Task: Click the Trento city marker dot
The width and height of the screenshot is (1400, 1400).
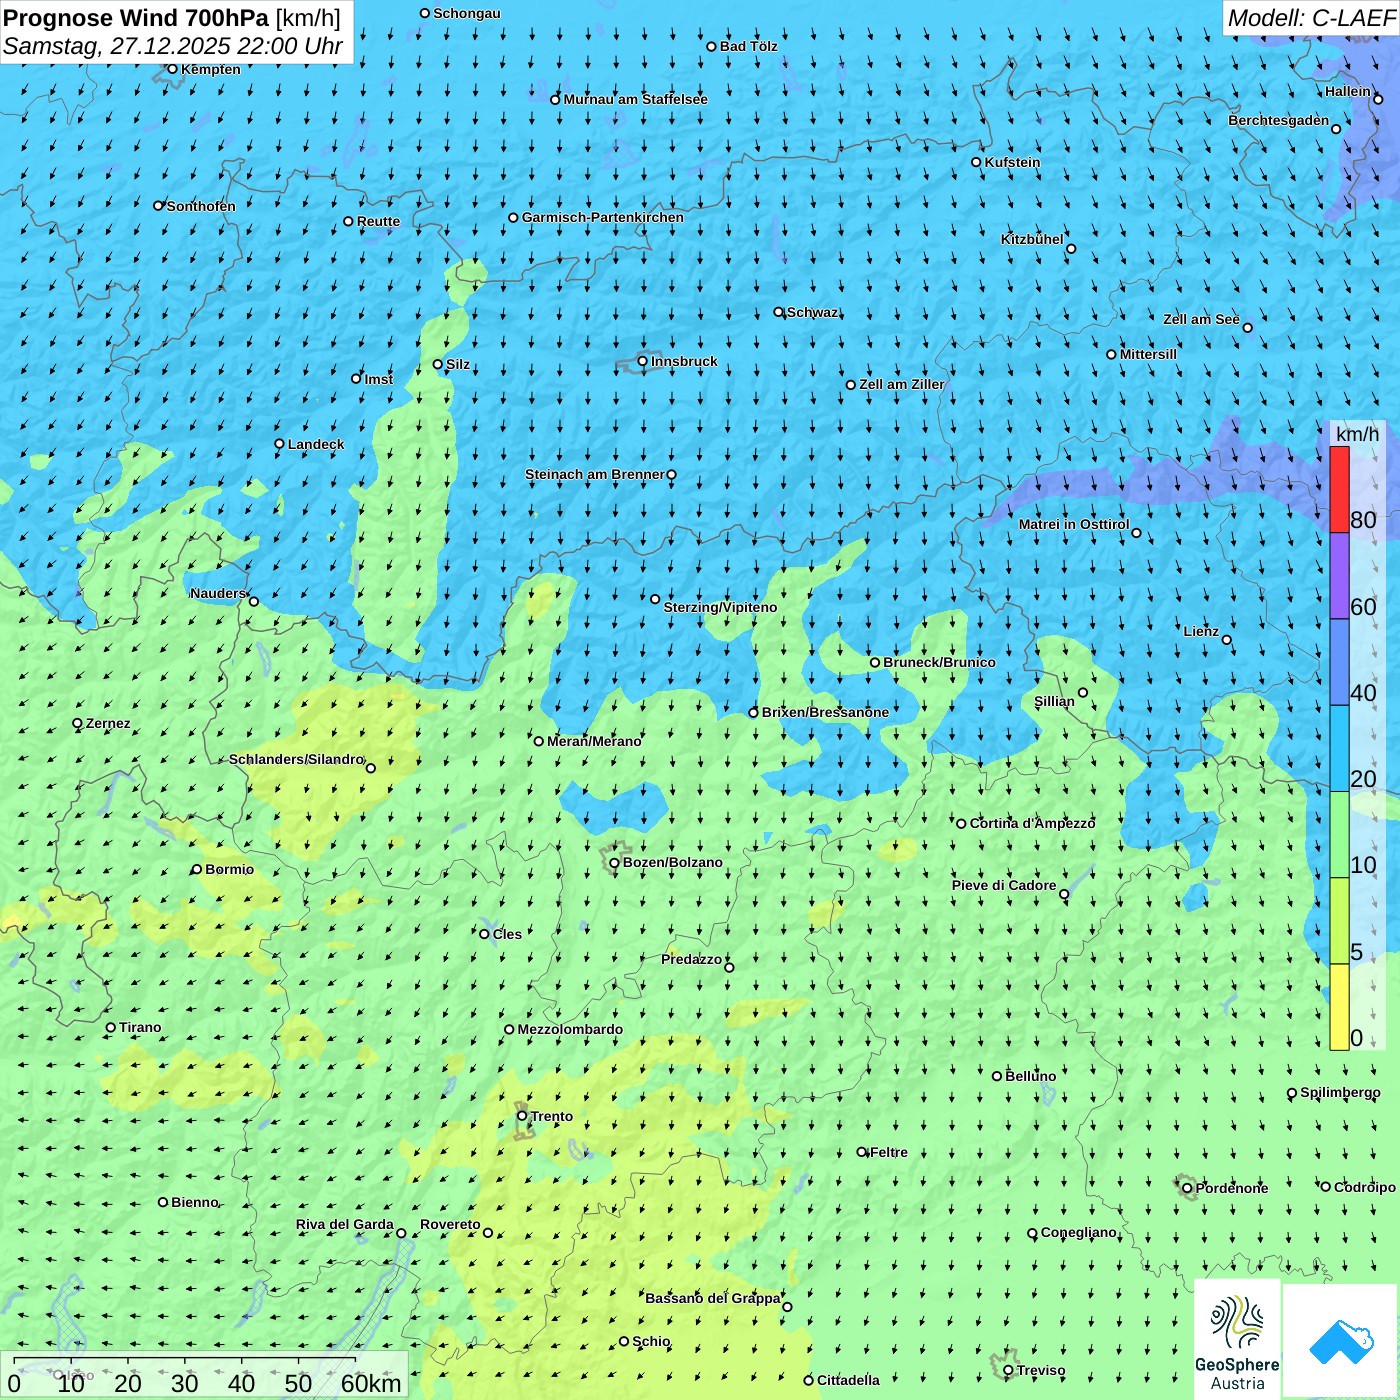Action: point(522,1116)
